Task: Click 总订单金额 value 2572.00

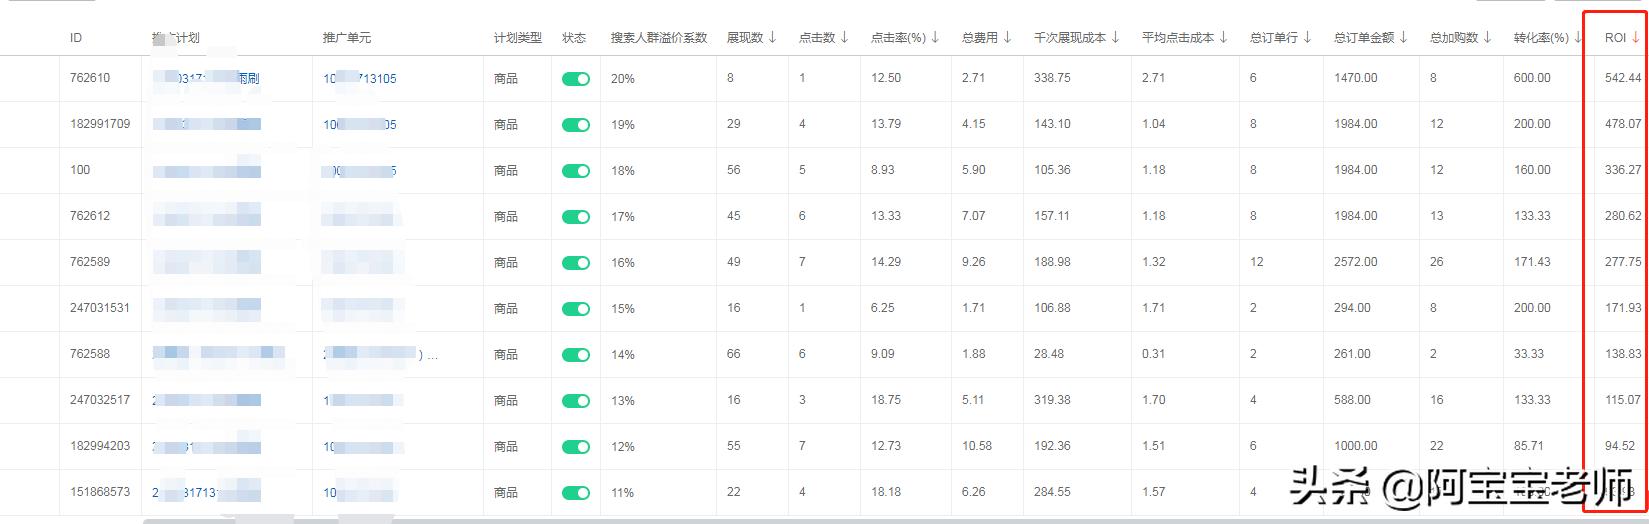Action: [x=1355, y=262]
